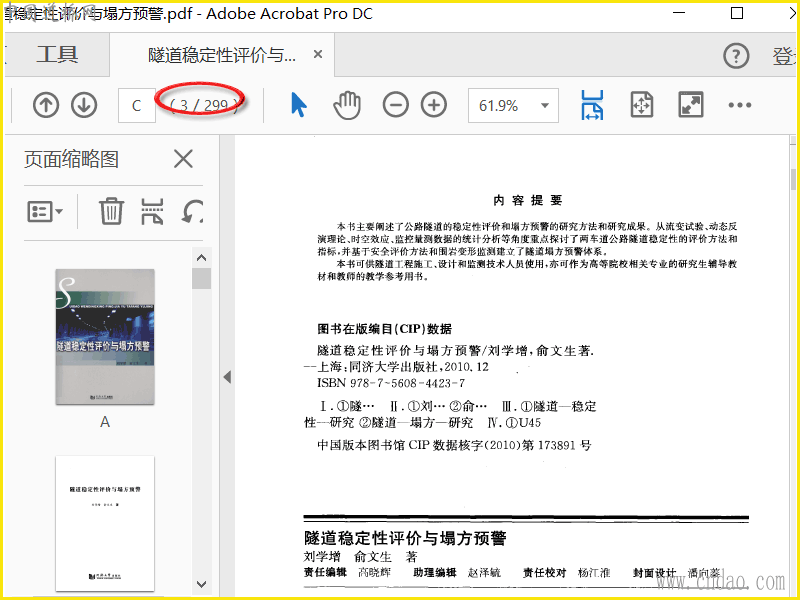This screenshot has height=600, width=800.
Task: Click the ISBN 978-7-5608-4423-7 line
Action: click(x=391, y=383)
